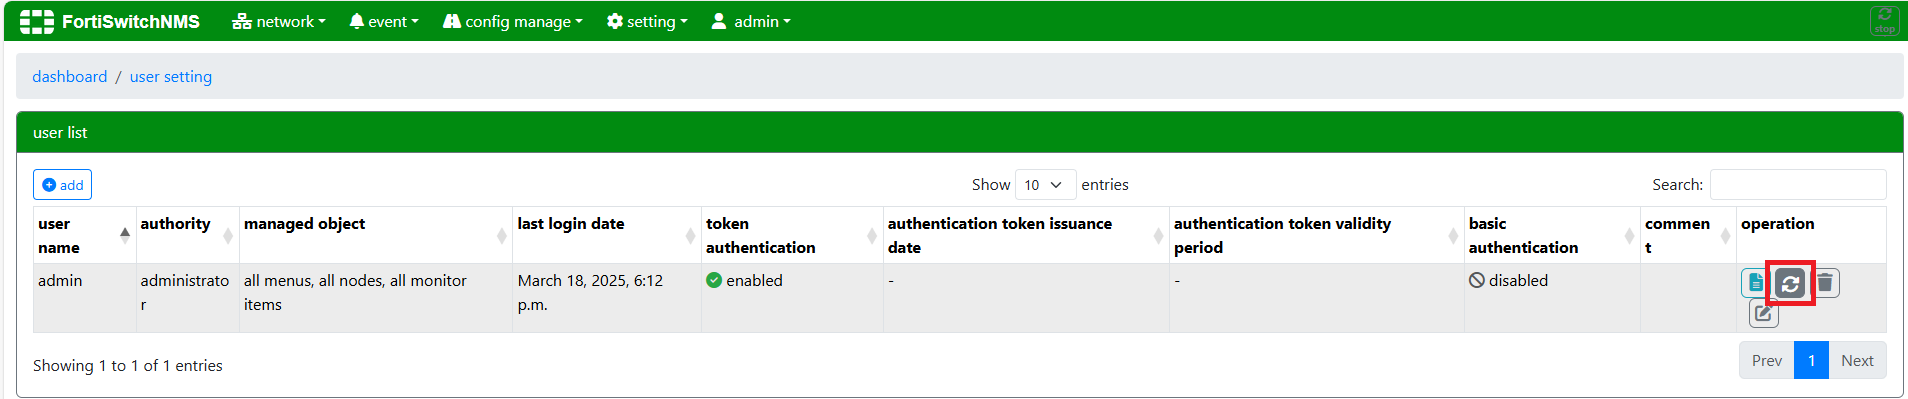Click 'Showing 1 to 1 of 1 entries' text
Viewport: 1908px width, 399px height.
coord(128,366)
